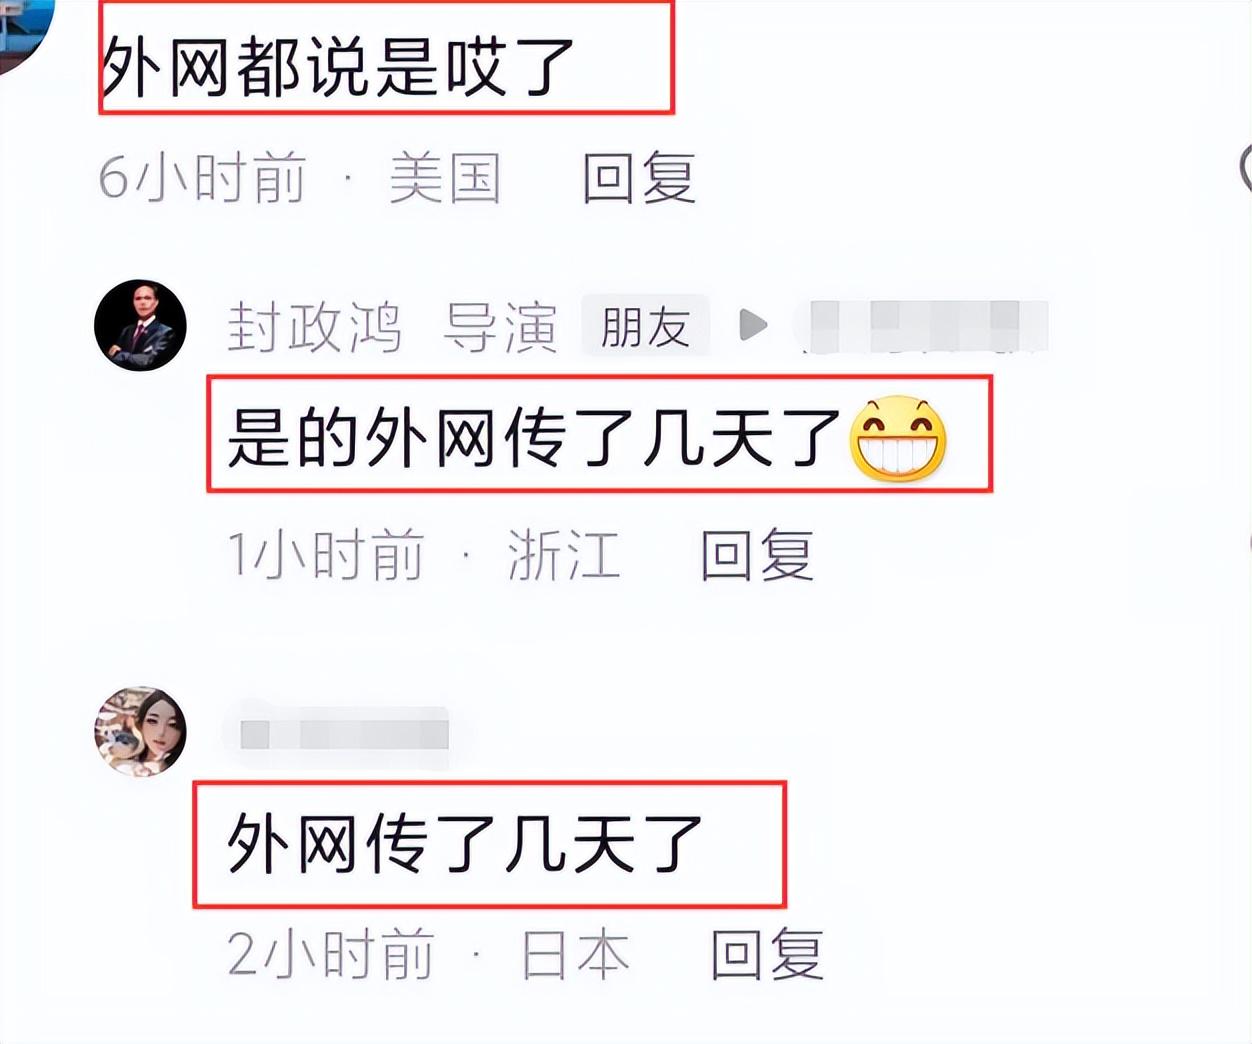Click the 浙江 location label
Image resolution: width=1252 pixels, height=1044 pixels.
[x=564, y=555]
